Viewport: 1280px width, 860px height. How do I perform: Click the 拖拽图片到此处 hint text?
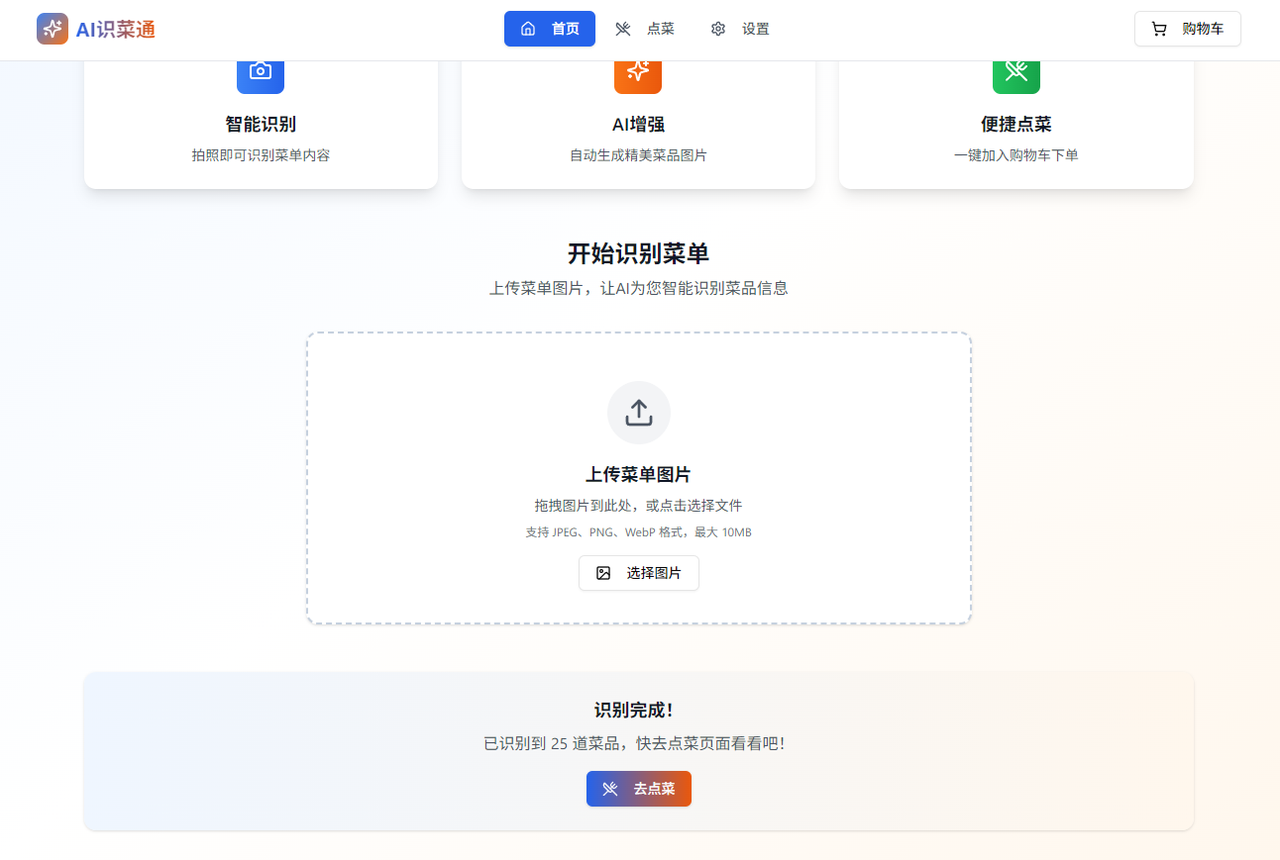(638, 505)
